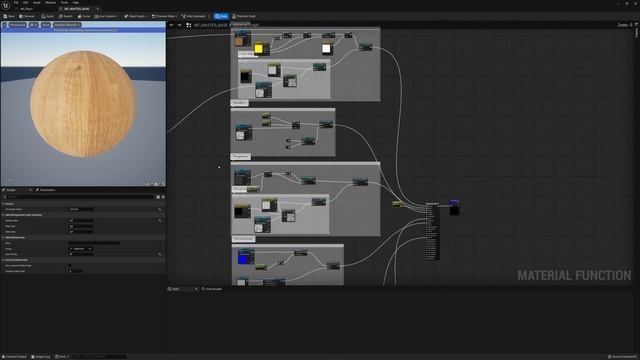Click the graph breadcrumb grid icon
The image size is (640, 360).
pos(189,25)
